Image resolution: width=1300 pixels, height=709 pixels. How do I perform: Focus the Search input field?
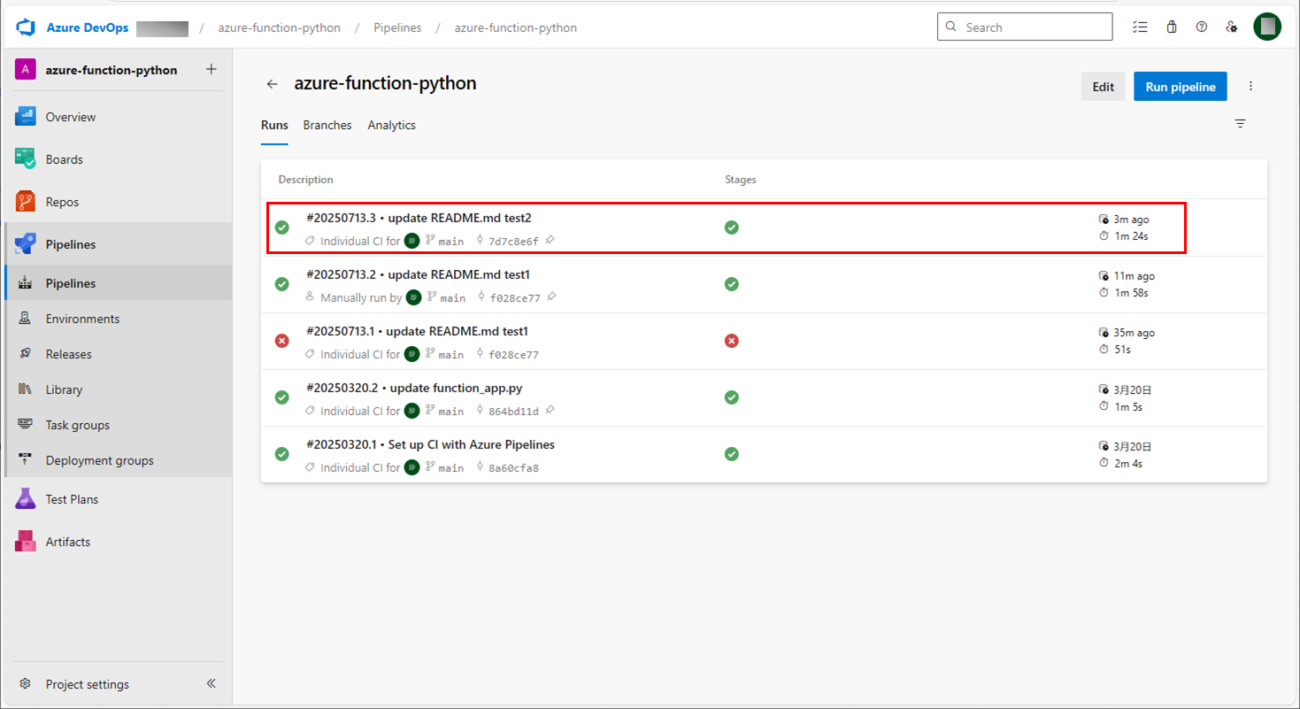click(1025, 27)
